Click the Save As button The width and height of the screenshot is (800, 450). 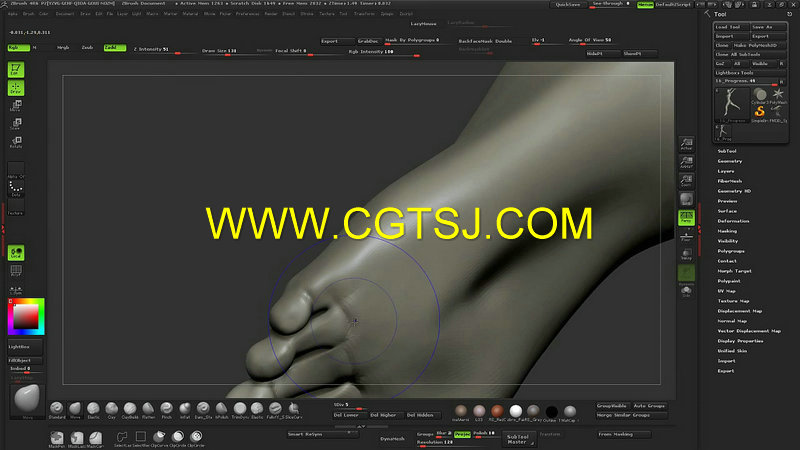pyautogui.click(x=768, y=27)
